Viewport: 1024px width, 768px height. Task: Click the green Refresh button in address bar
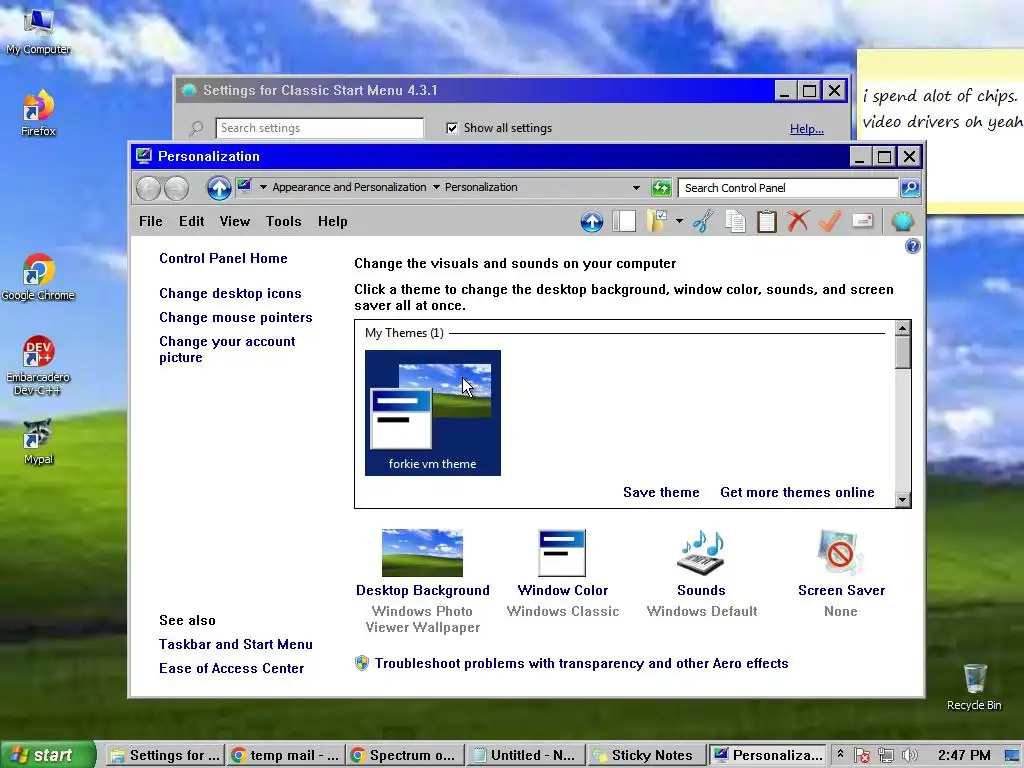[661, 188]
